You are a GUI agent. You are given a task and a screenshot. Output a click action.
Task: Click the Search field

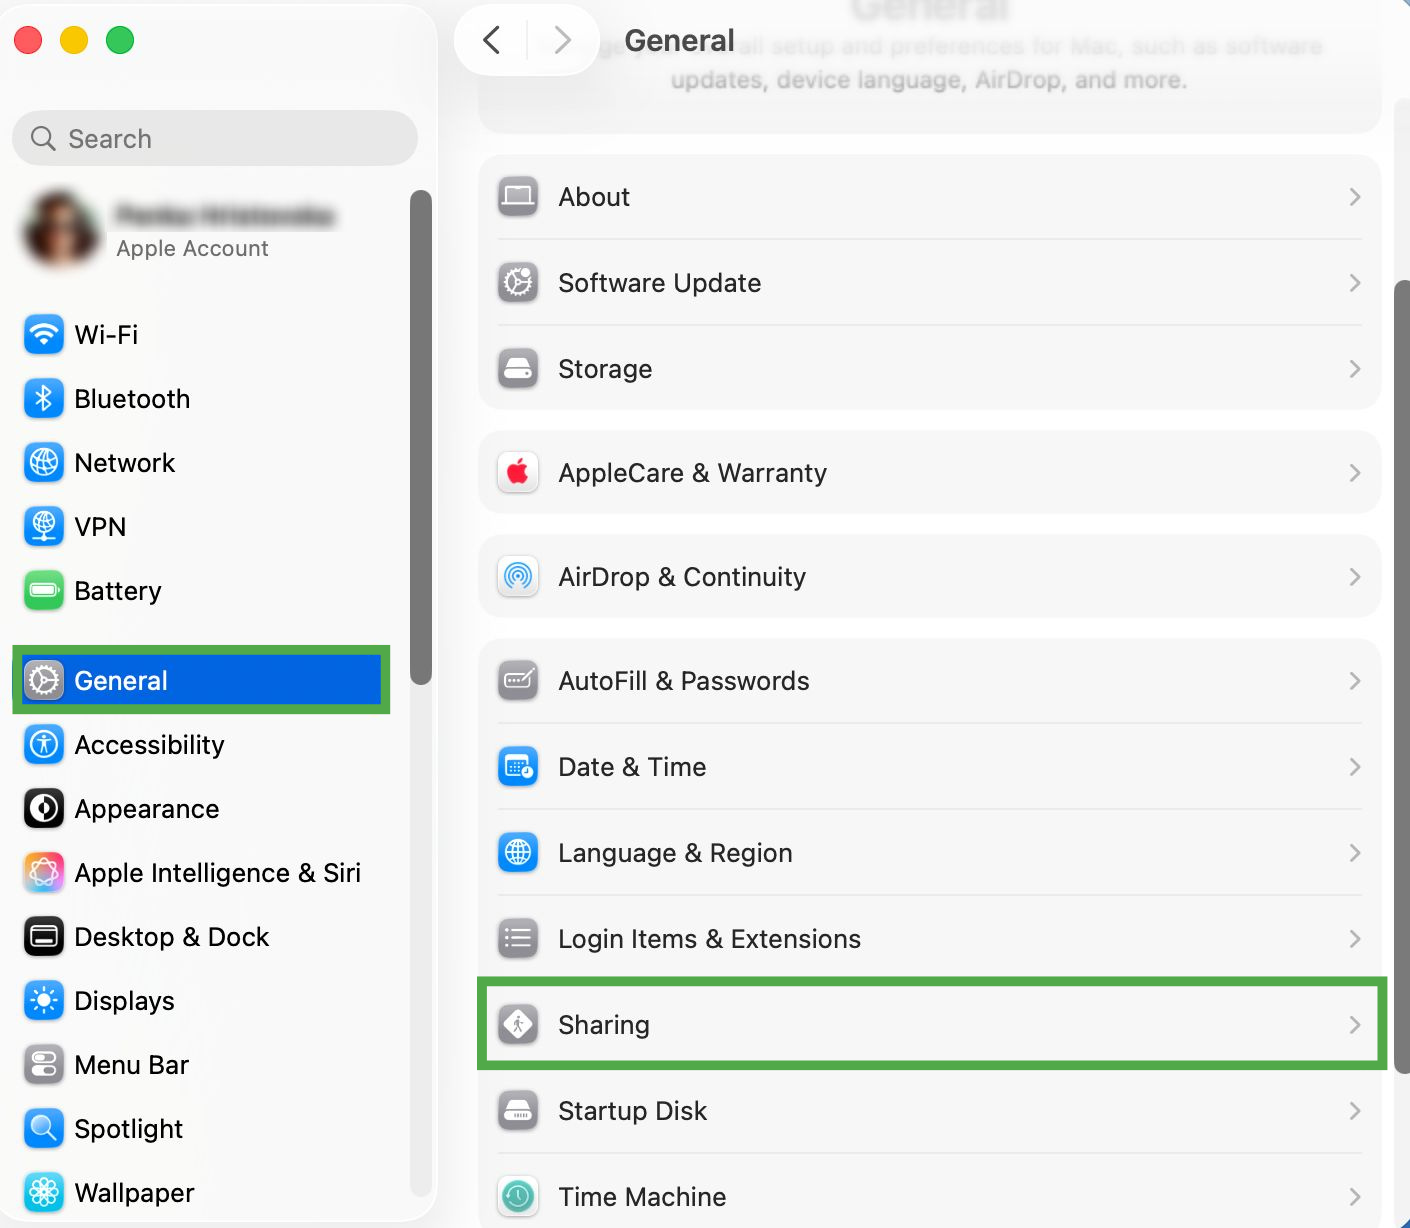point(215,138)
